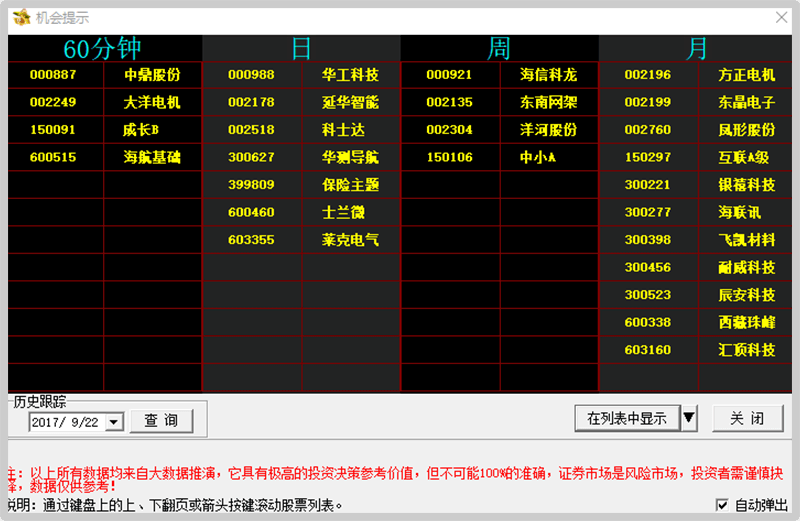Close the 机会提示 window with X

point(781,17)
